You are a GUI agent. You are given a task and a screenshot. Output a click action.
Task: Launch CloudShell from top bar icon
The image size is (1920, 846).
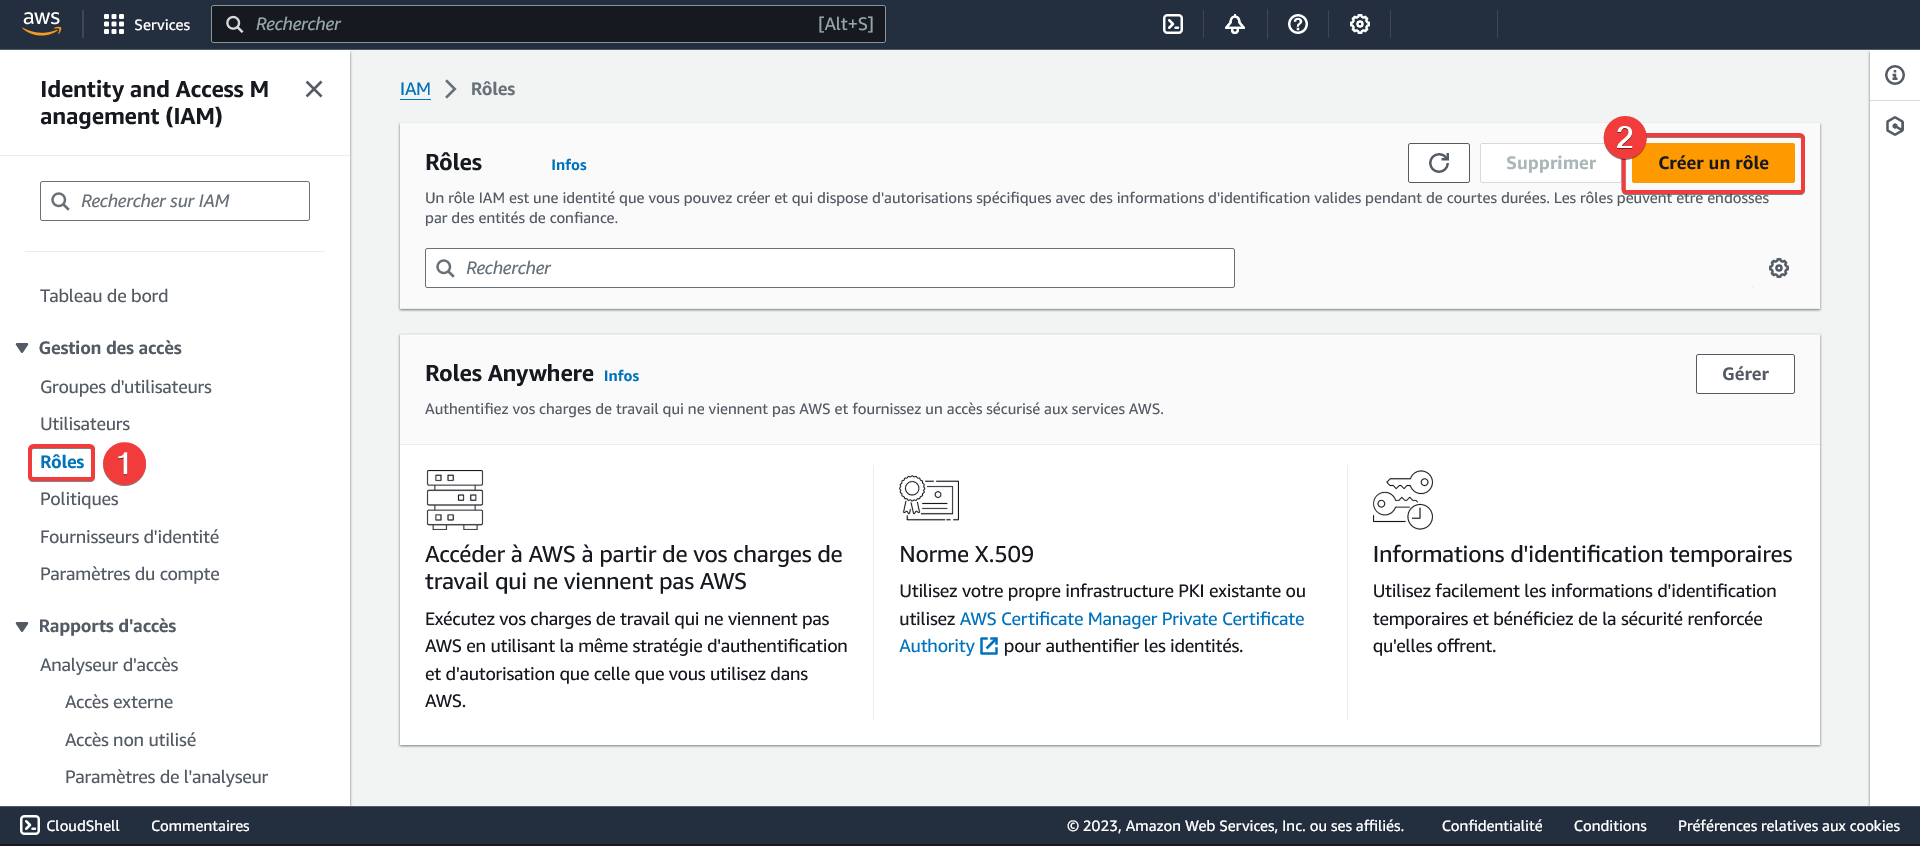click(1173, 24)
